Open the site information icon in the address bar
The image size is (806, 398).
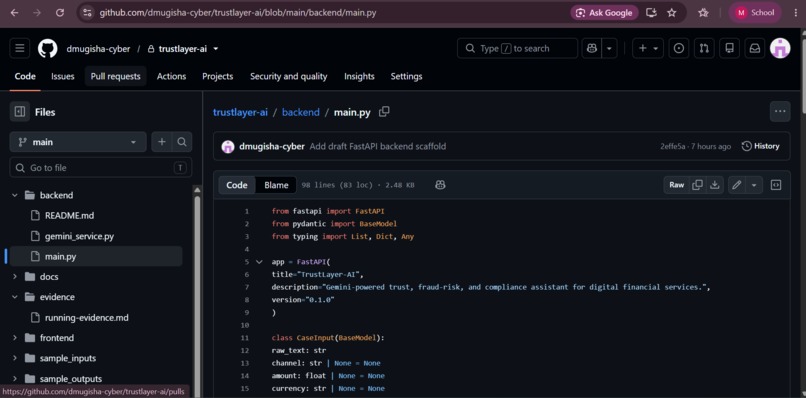pyautogui.click(x=87, y=13)
